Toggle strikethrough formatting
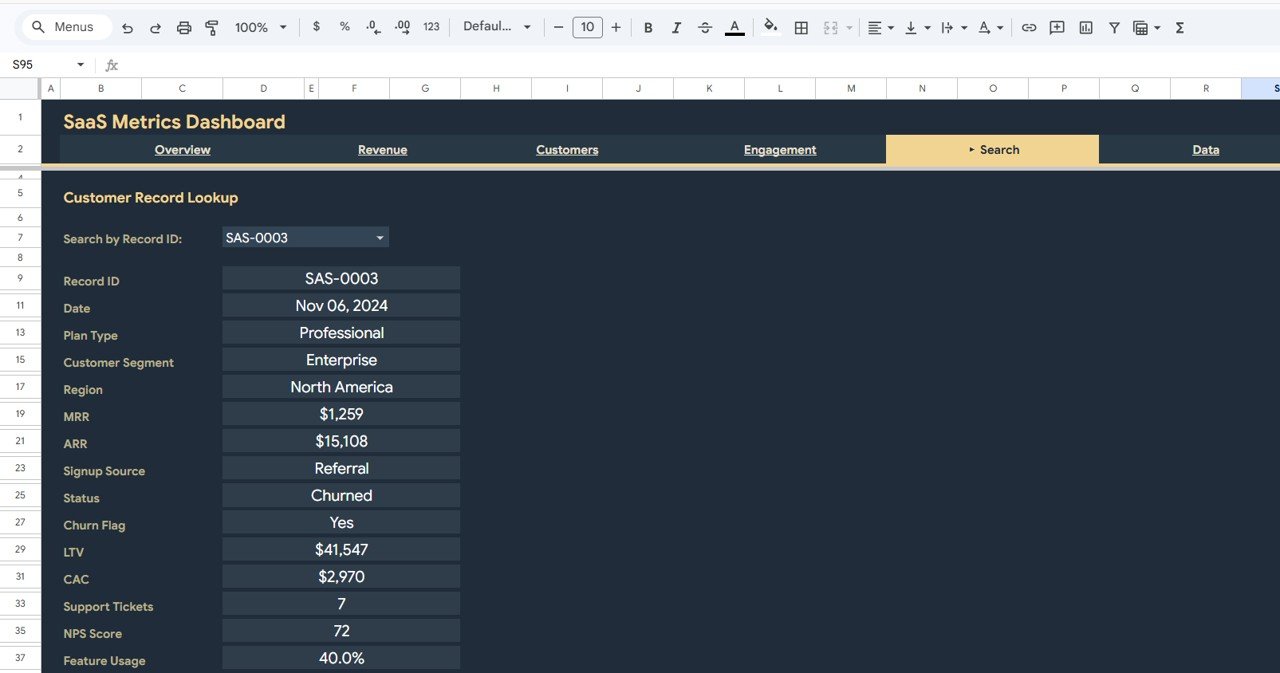Viewport: 1280px width, 673px height. [705, 27]
